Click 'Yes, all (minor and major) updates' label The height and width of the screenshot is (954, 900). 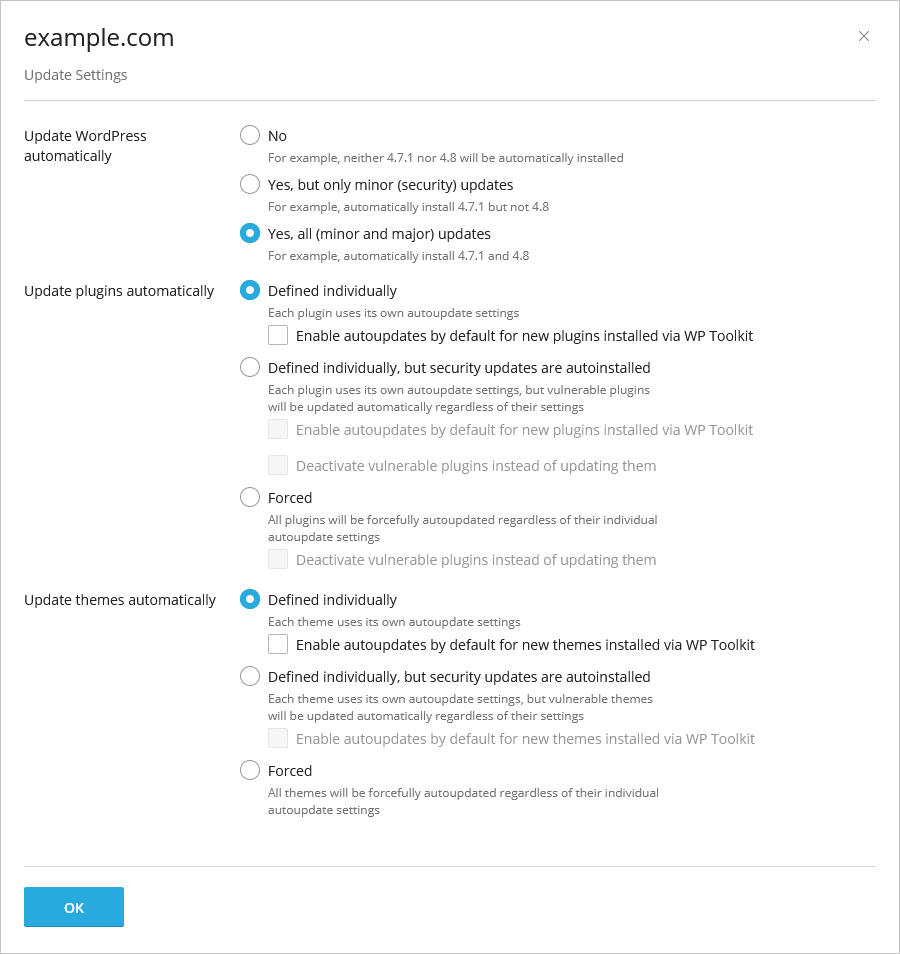pos(379,234)
